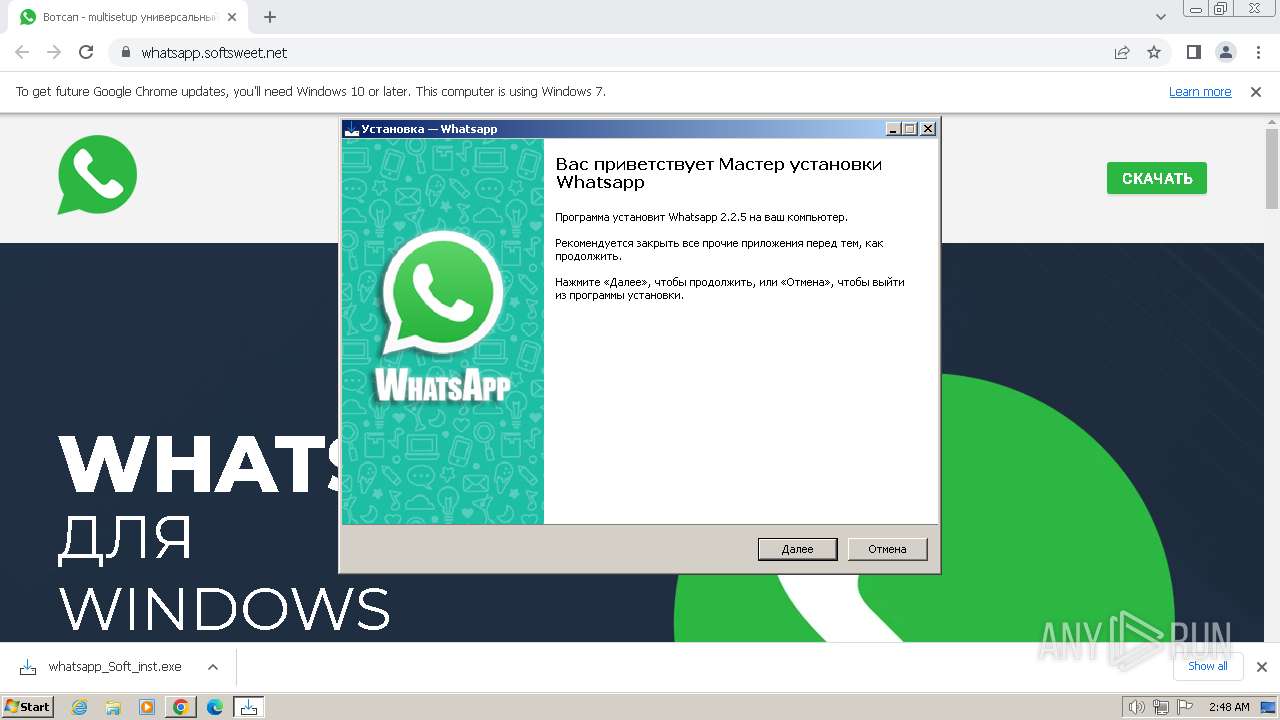Image resolution: width=1280 pixels, height=720 pixels.
Task: Click volume speaker icon in system tray
Action: point(1136,707)
